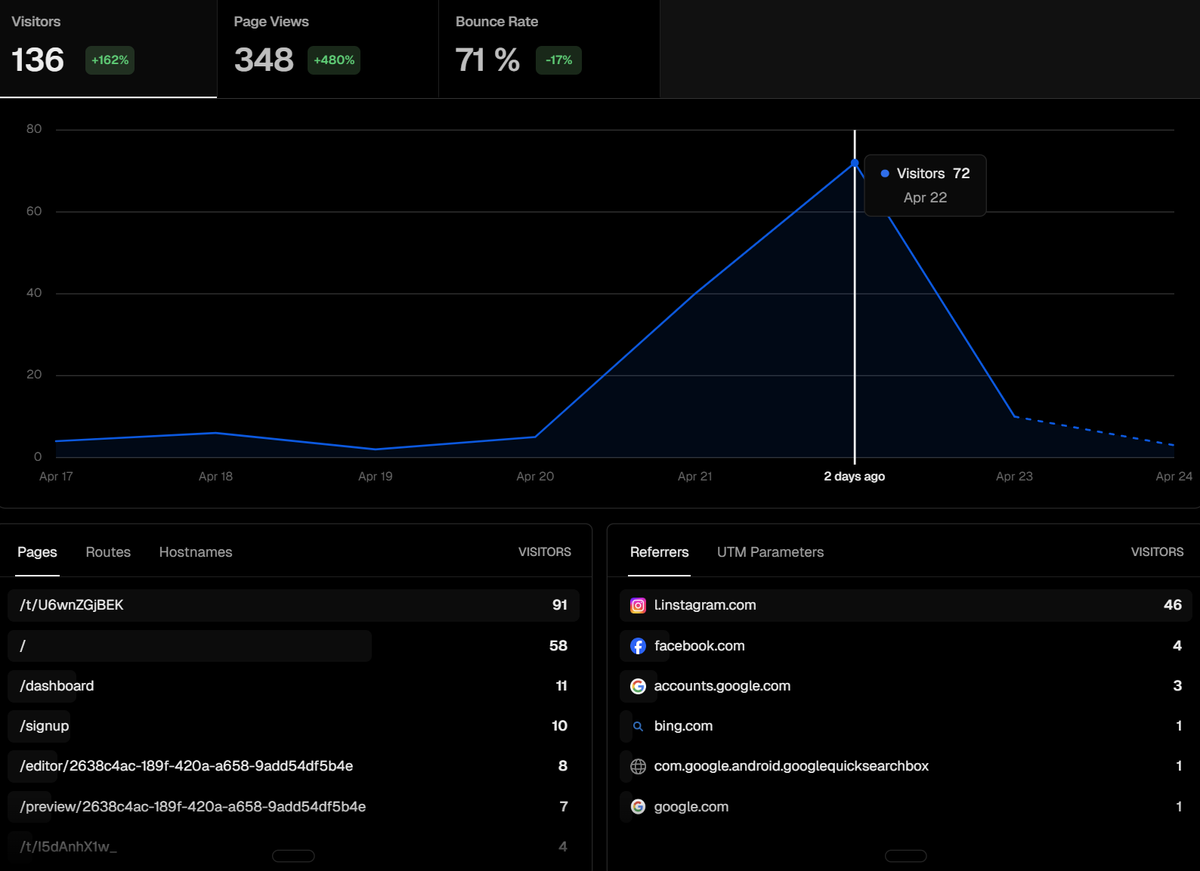Expand additional referrers with the ellipsis pill
1200x871 pixels.
click(x=905, y=855)
